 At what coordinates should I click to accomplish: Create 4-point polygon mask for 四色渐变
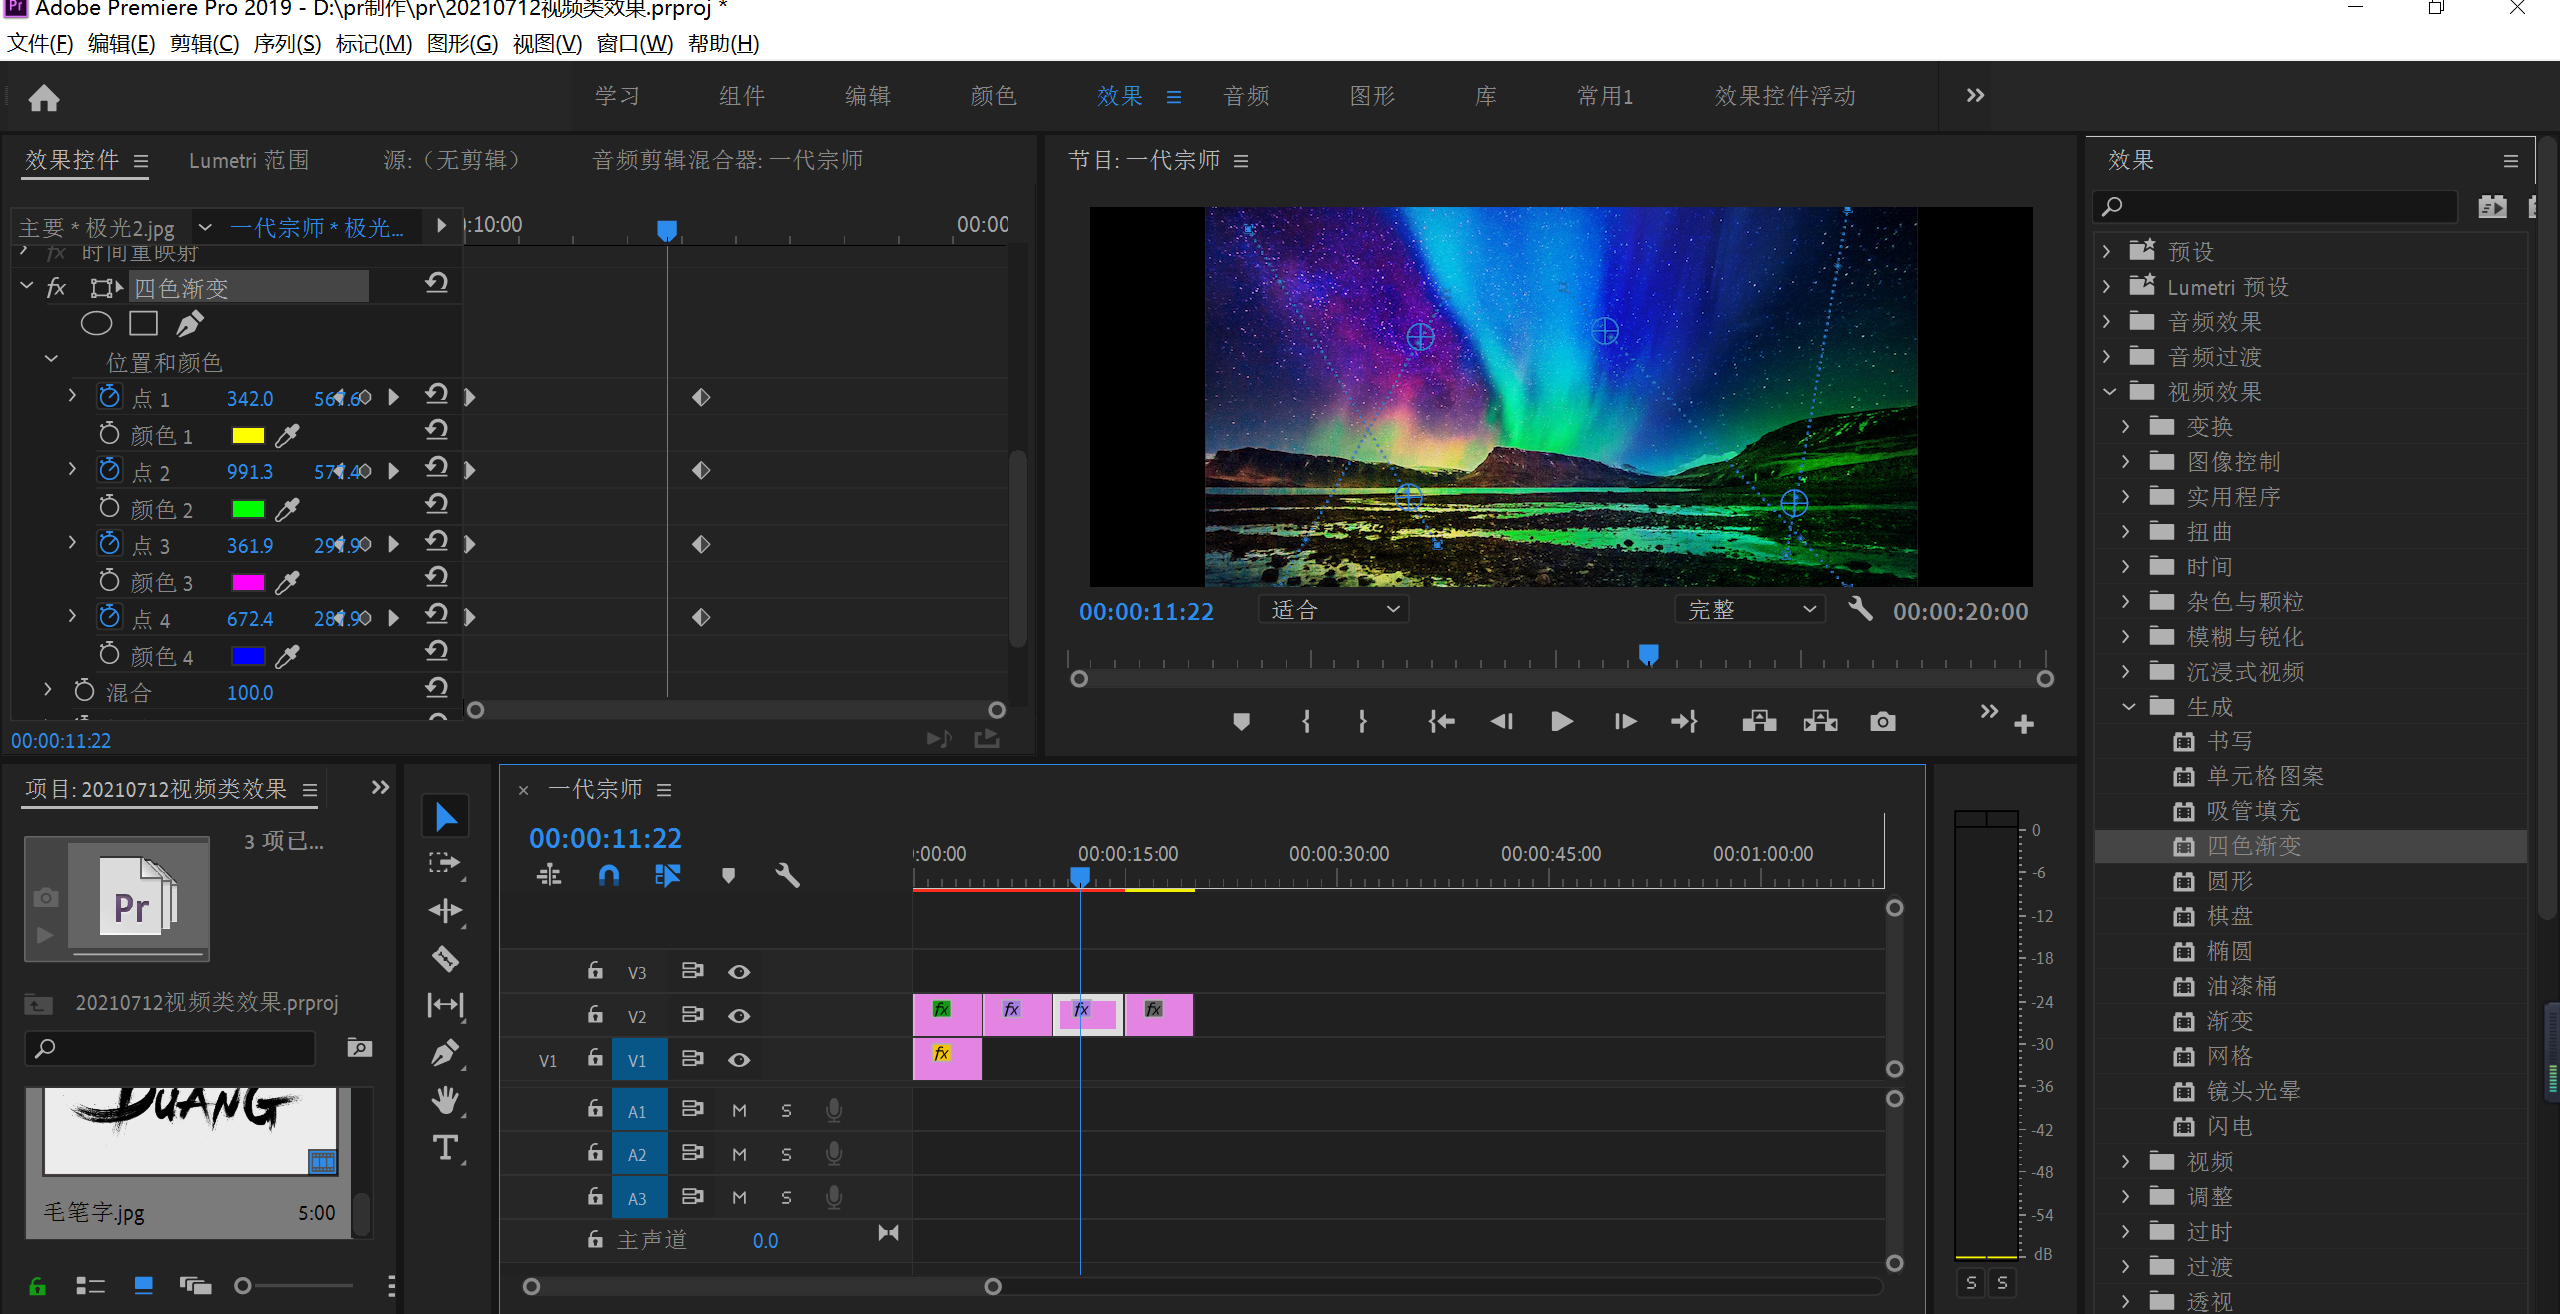pyautogui.click(x=143, y=323)
